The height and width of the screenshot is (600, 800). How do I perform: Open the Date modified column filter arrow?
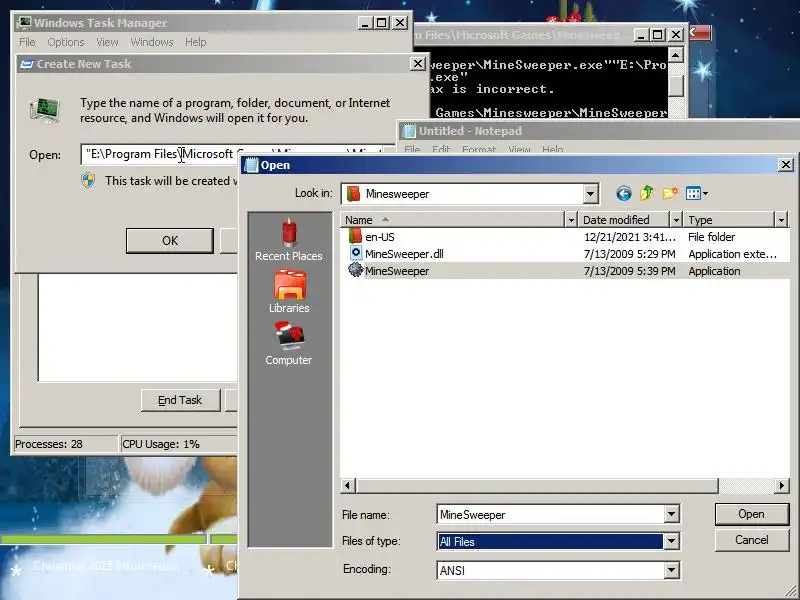(676, 220)
